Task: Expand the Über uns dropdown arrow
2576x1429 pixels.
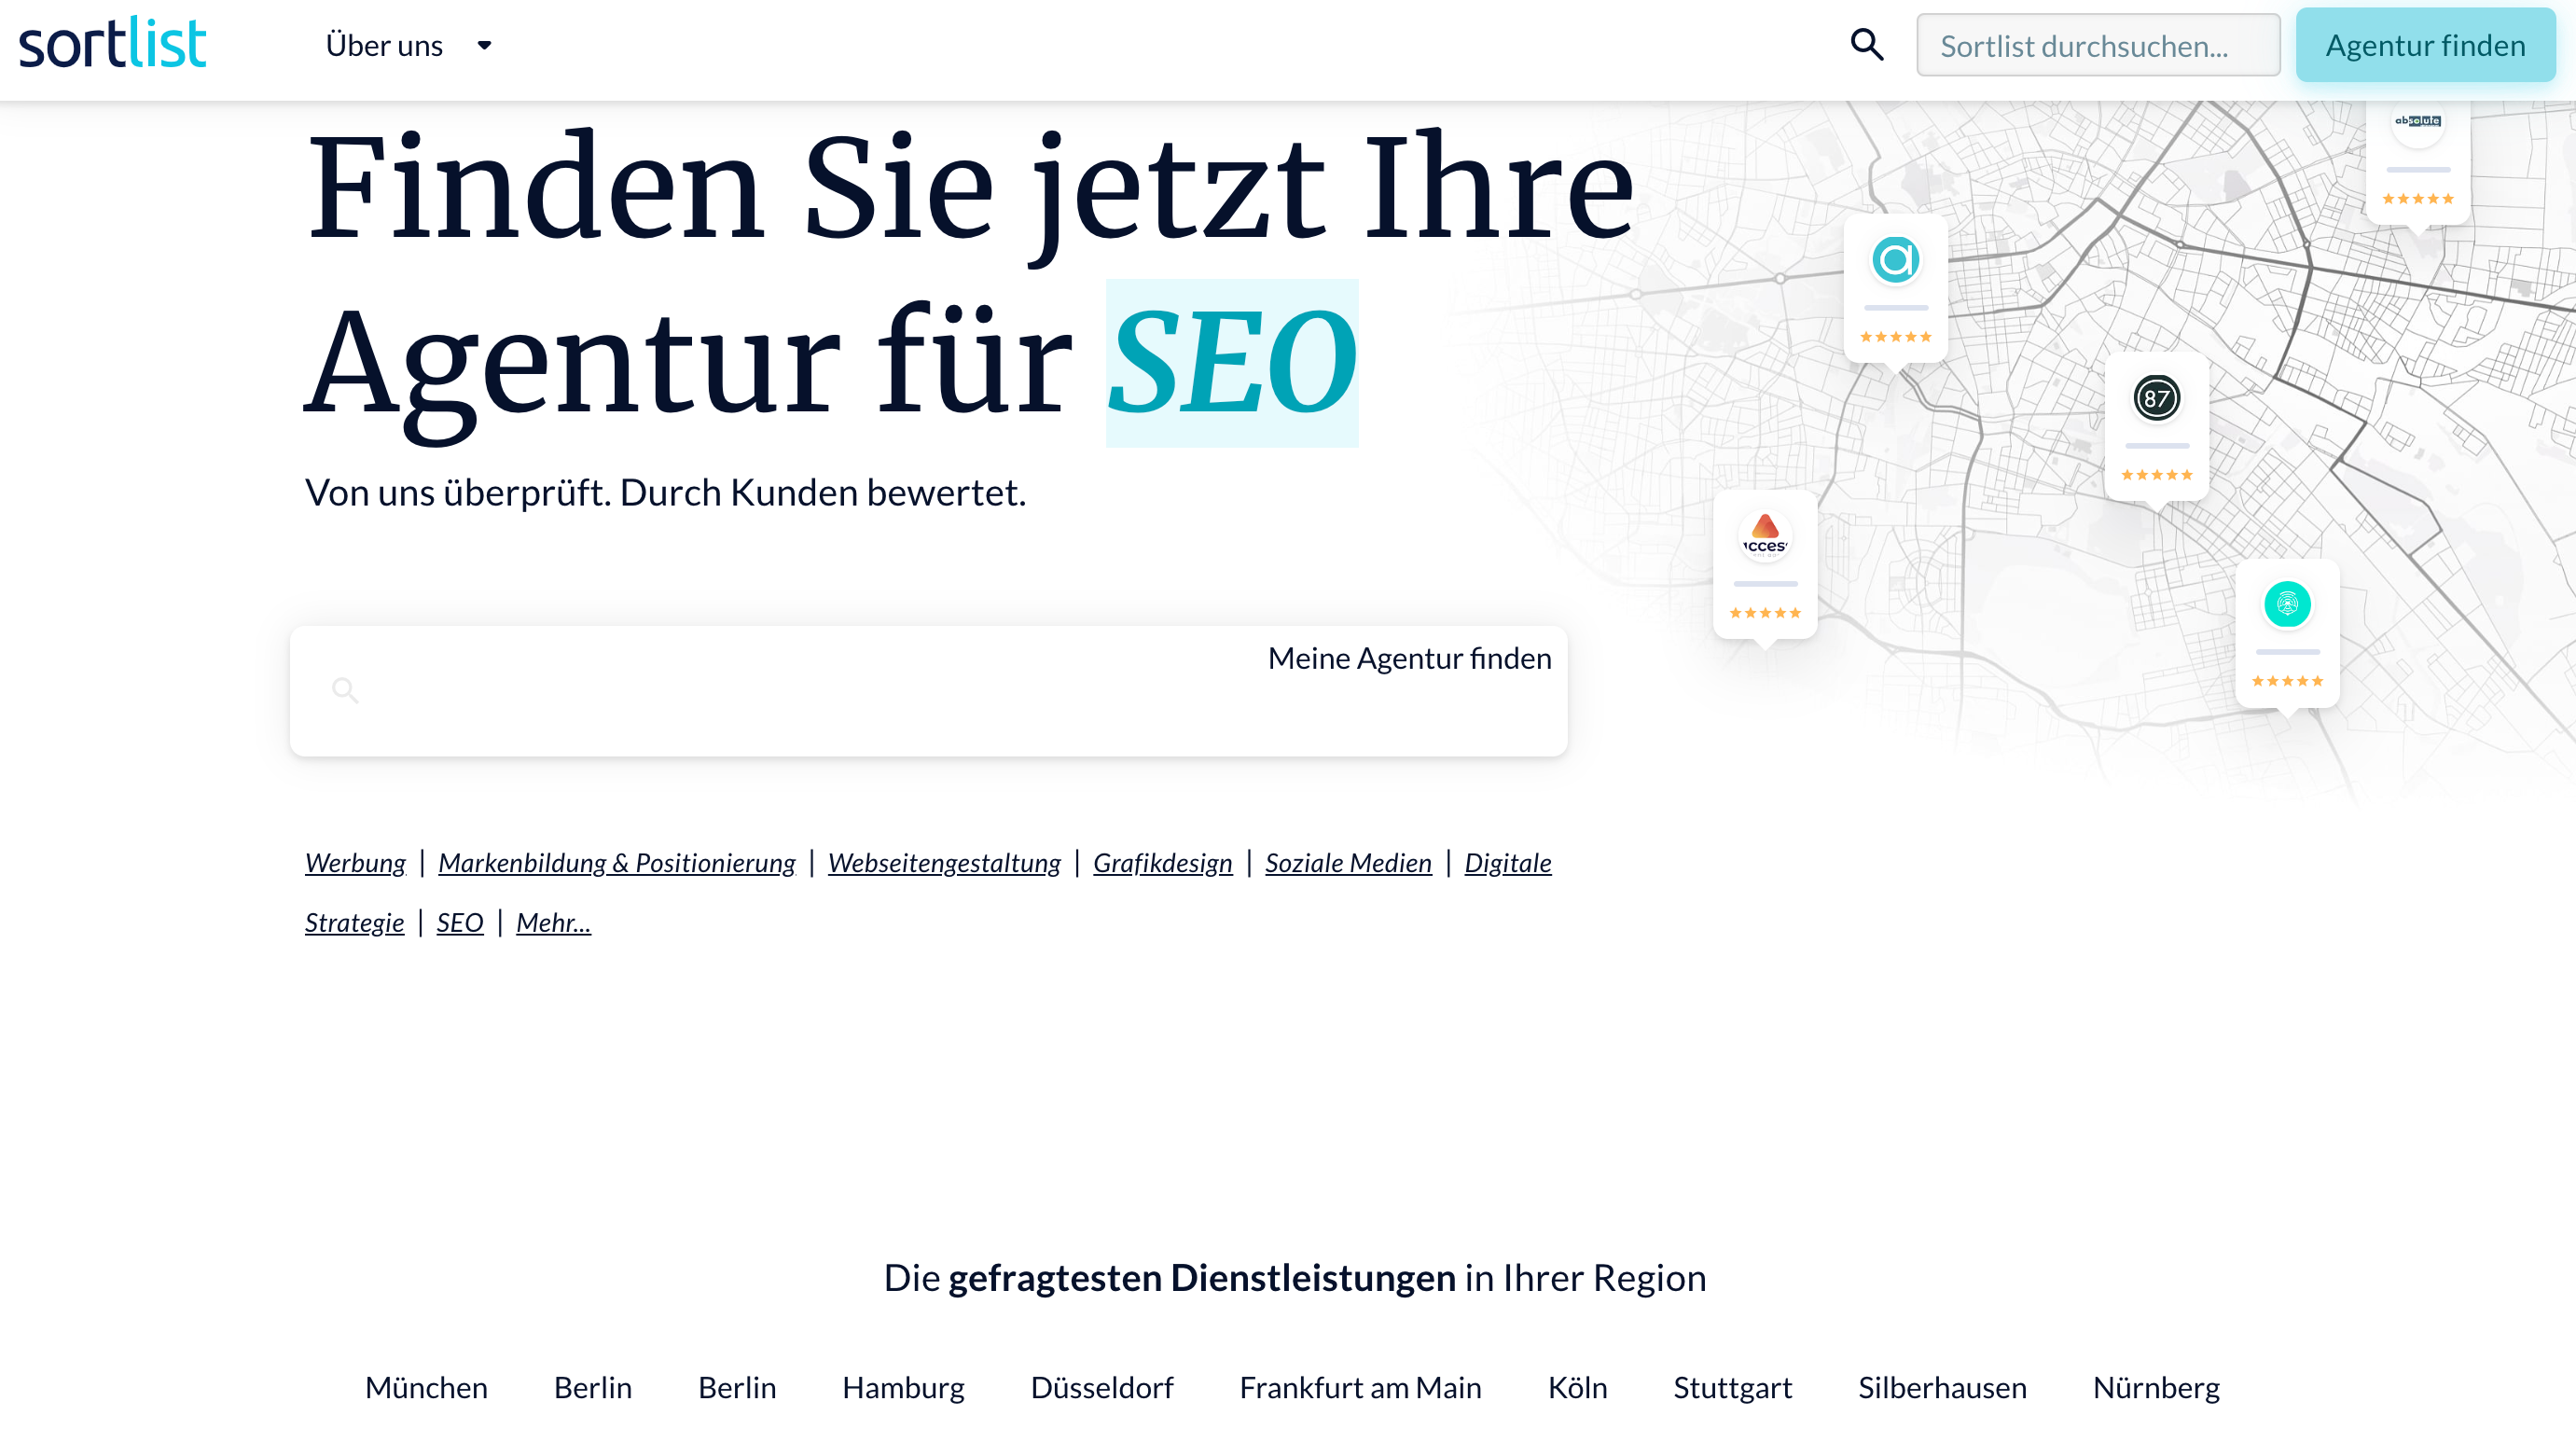Action: [x=484, y=46]
